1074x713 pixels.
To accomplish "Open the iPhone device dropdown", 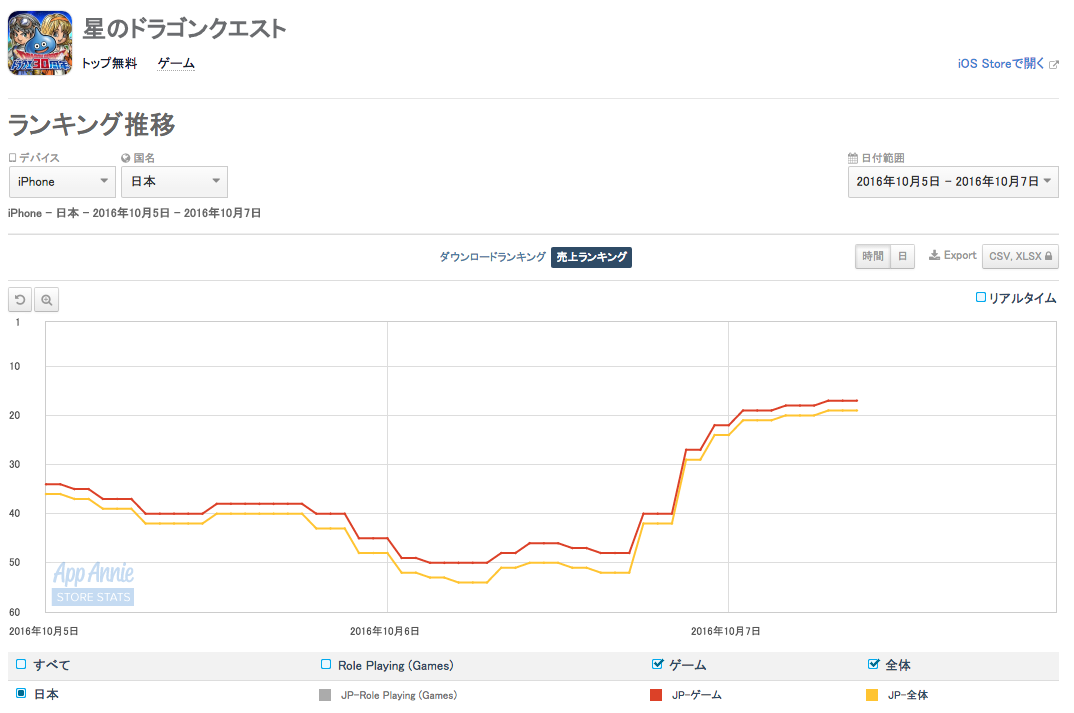I will [x=62, y=182].
